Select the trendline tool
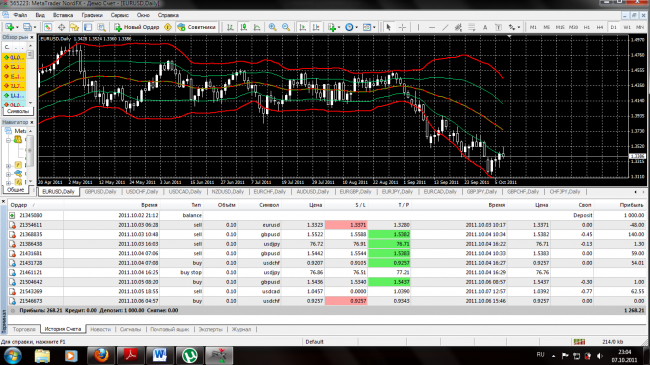 tap(445, 27)
